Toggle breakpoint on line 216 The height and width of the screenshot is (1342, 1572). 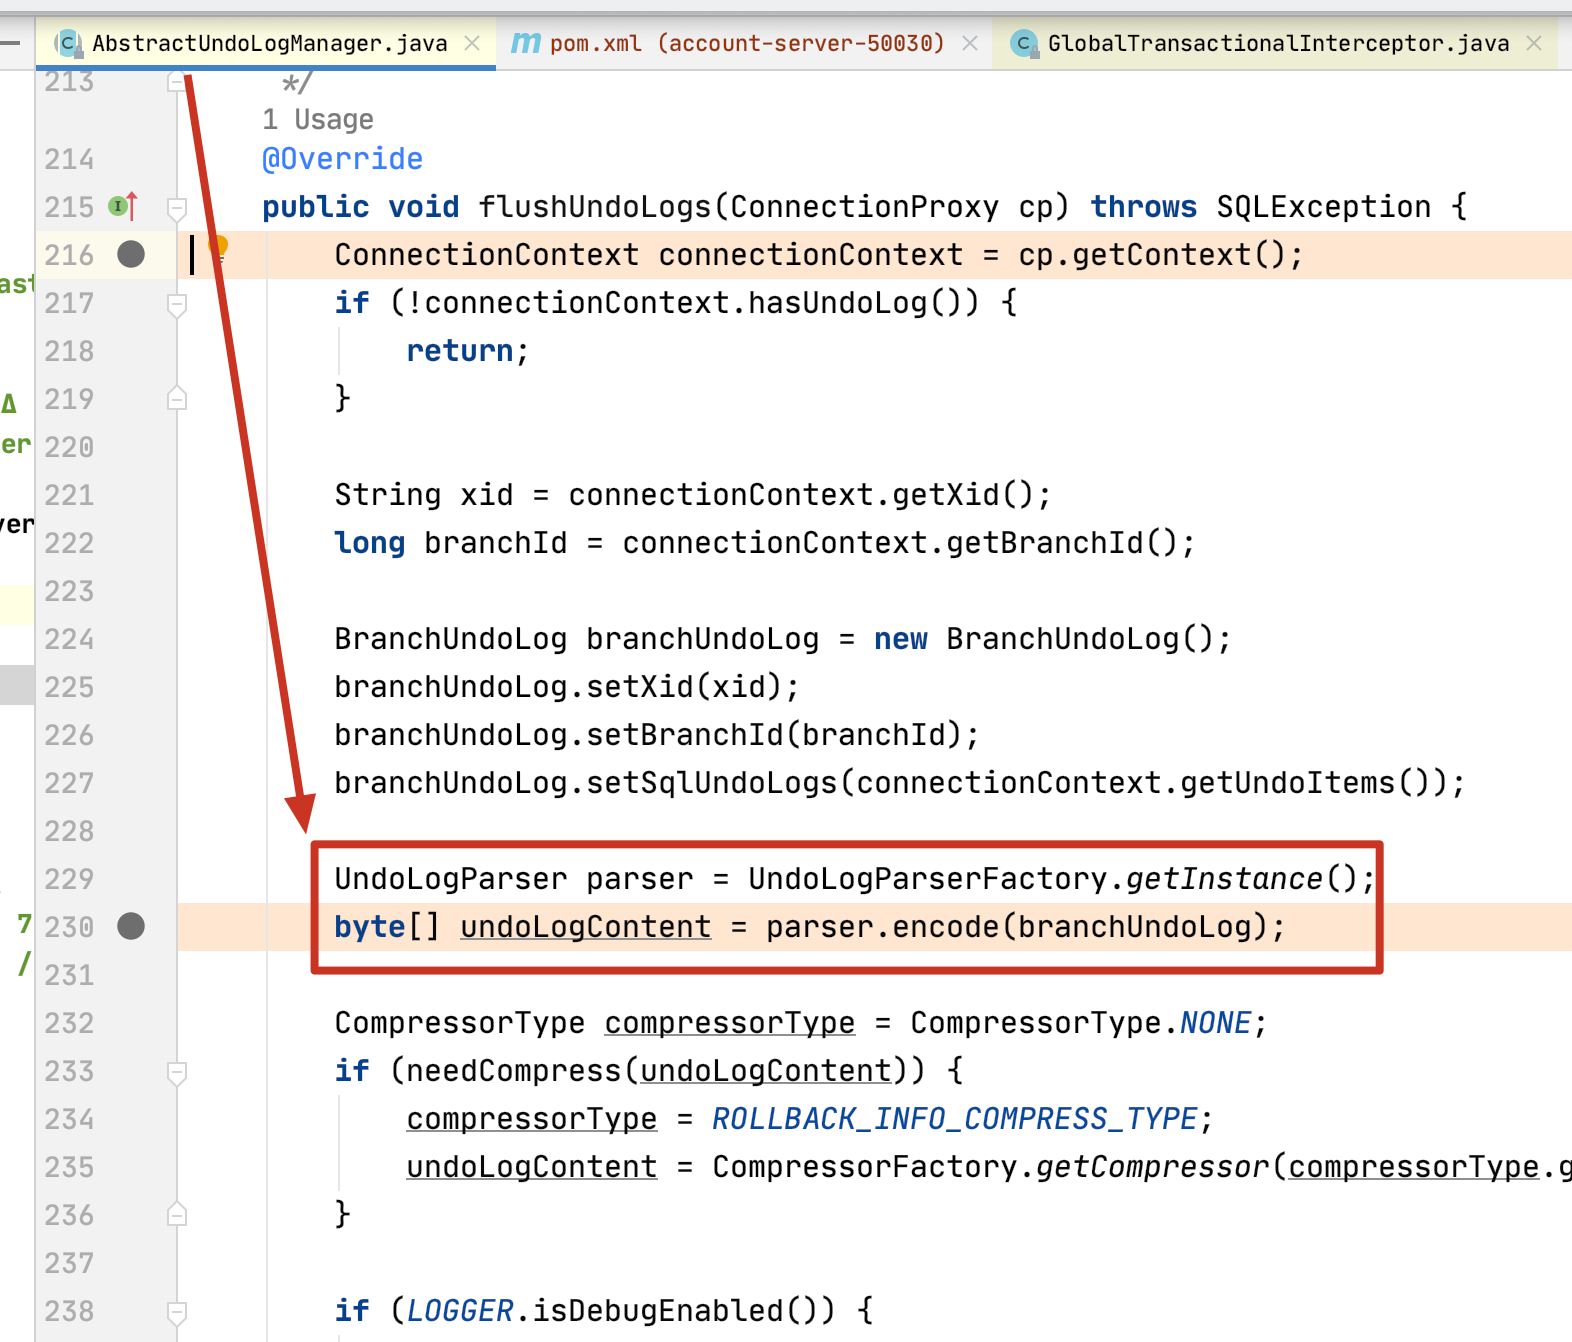tap(131, 254)
